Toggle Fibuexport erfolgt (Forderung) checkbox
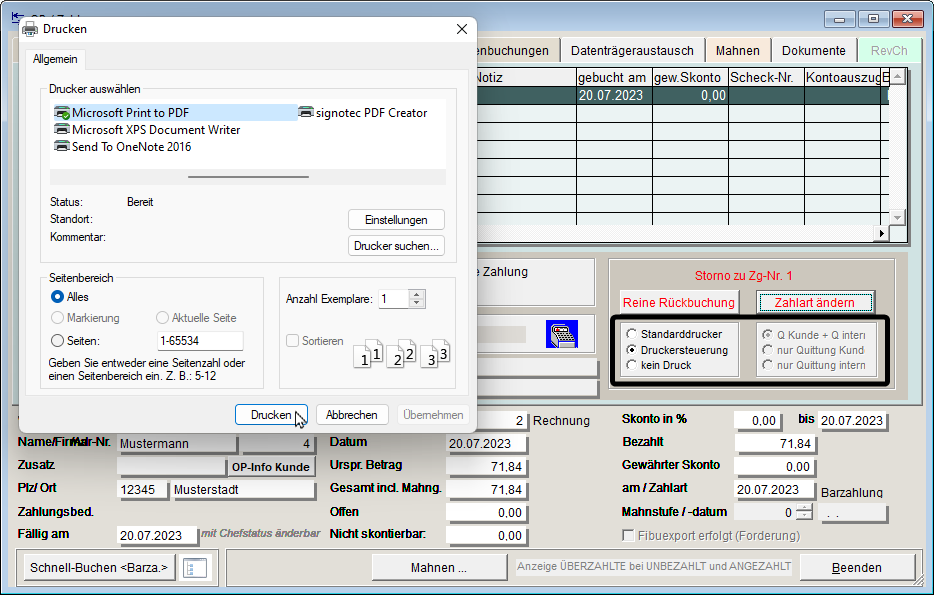 pyautogui.click(x=628, y=535)
